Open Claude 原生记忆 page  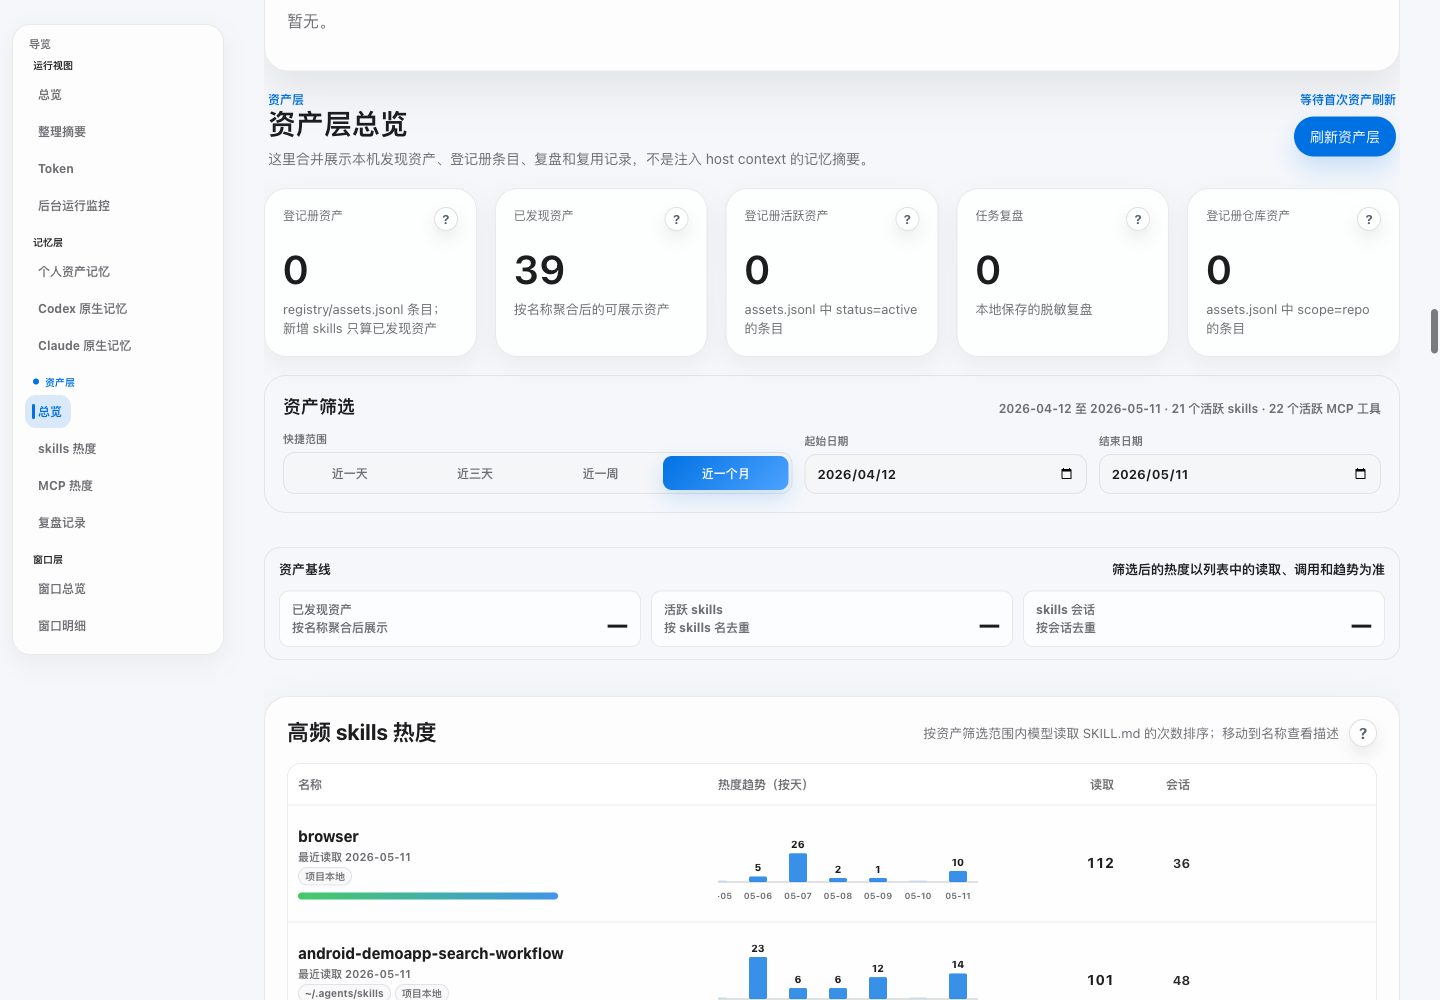[x=84, y=346]
